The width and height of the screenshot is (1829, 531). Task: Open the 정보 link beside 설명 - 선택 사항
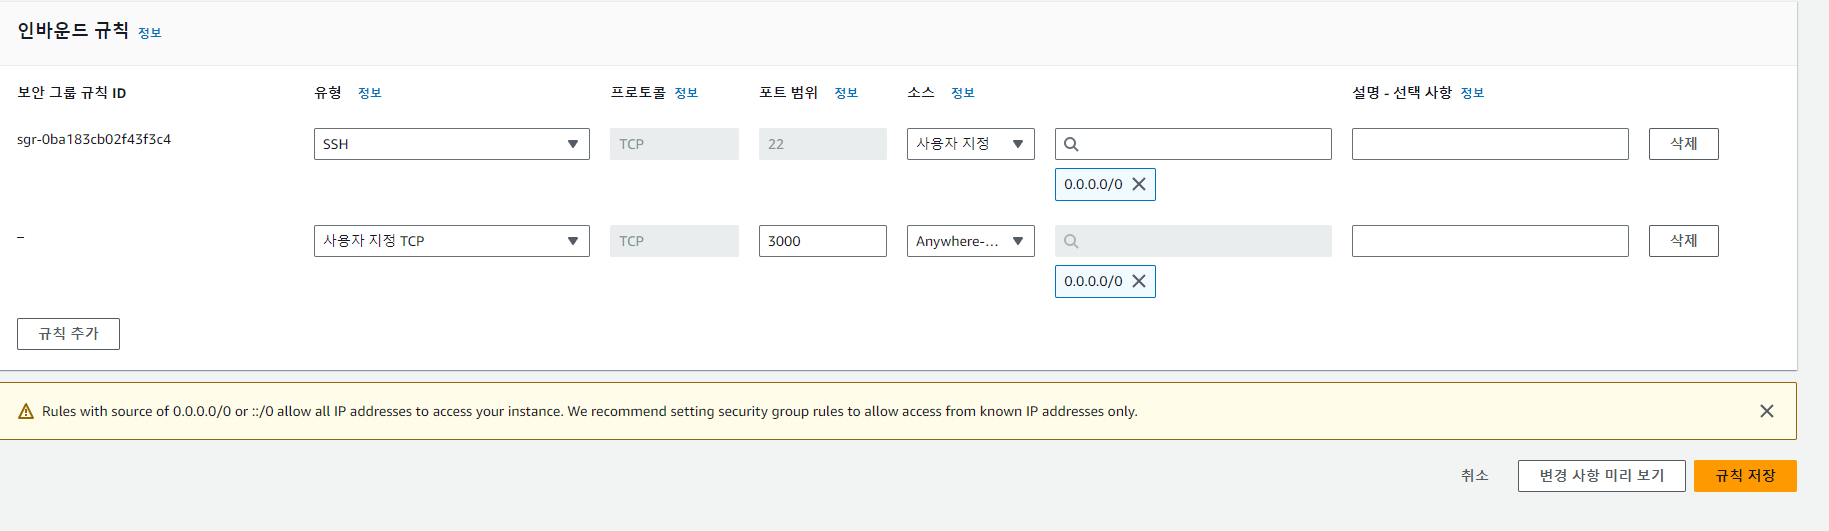(1472, 93)
